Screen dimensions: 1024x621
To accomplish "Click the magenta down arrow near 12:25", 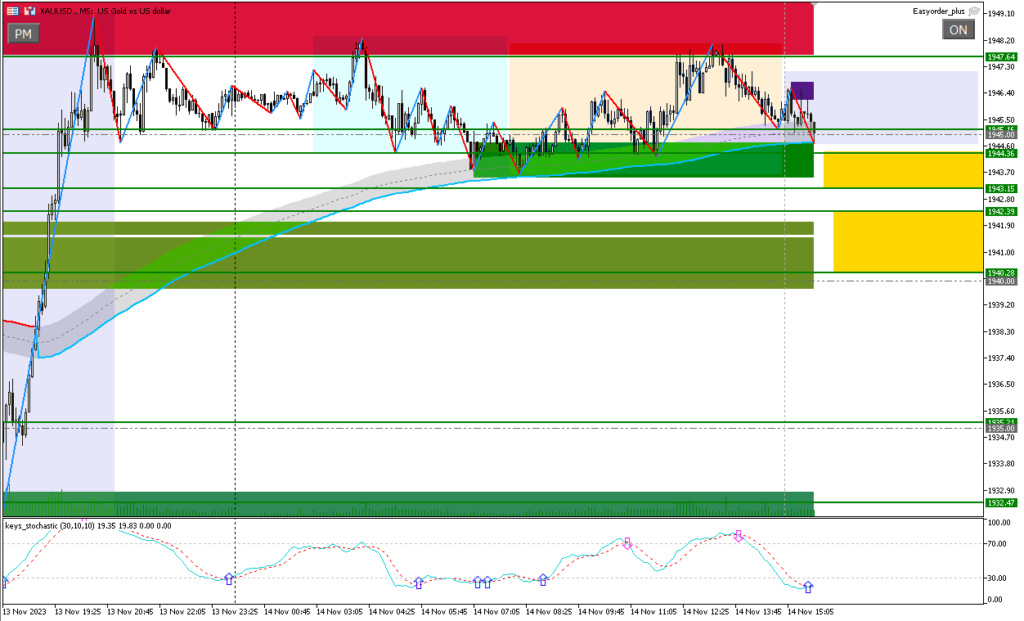I will [738, 536].
